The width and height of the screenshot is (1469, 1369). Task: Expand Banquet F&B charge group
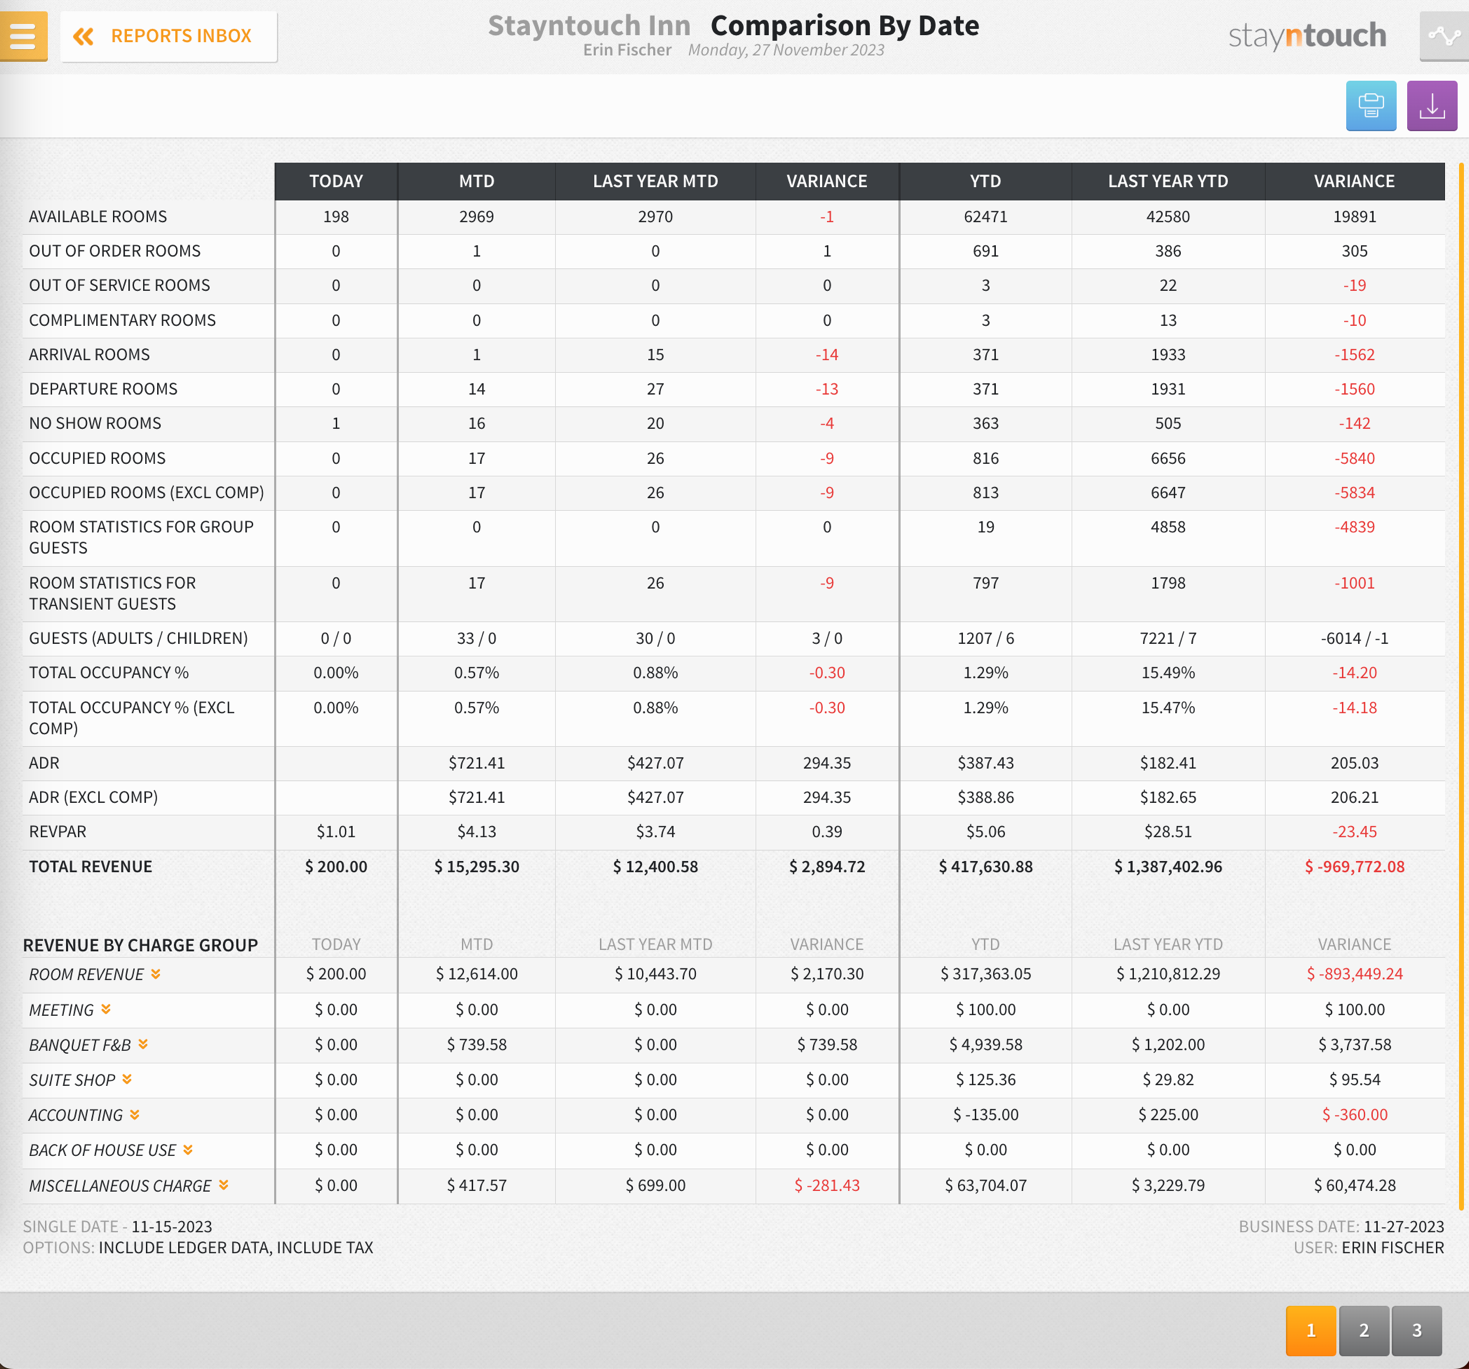click(x=143, y=1044)
